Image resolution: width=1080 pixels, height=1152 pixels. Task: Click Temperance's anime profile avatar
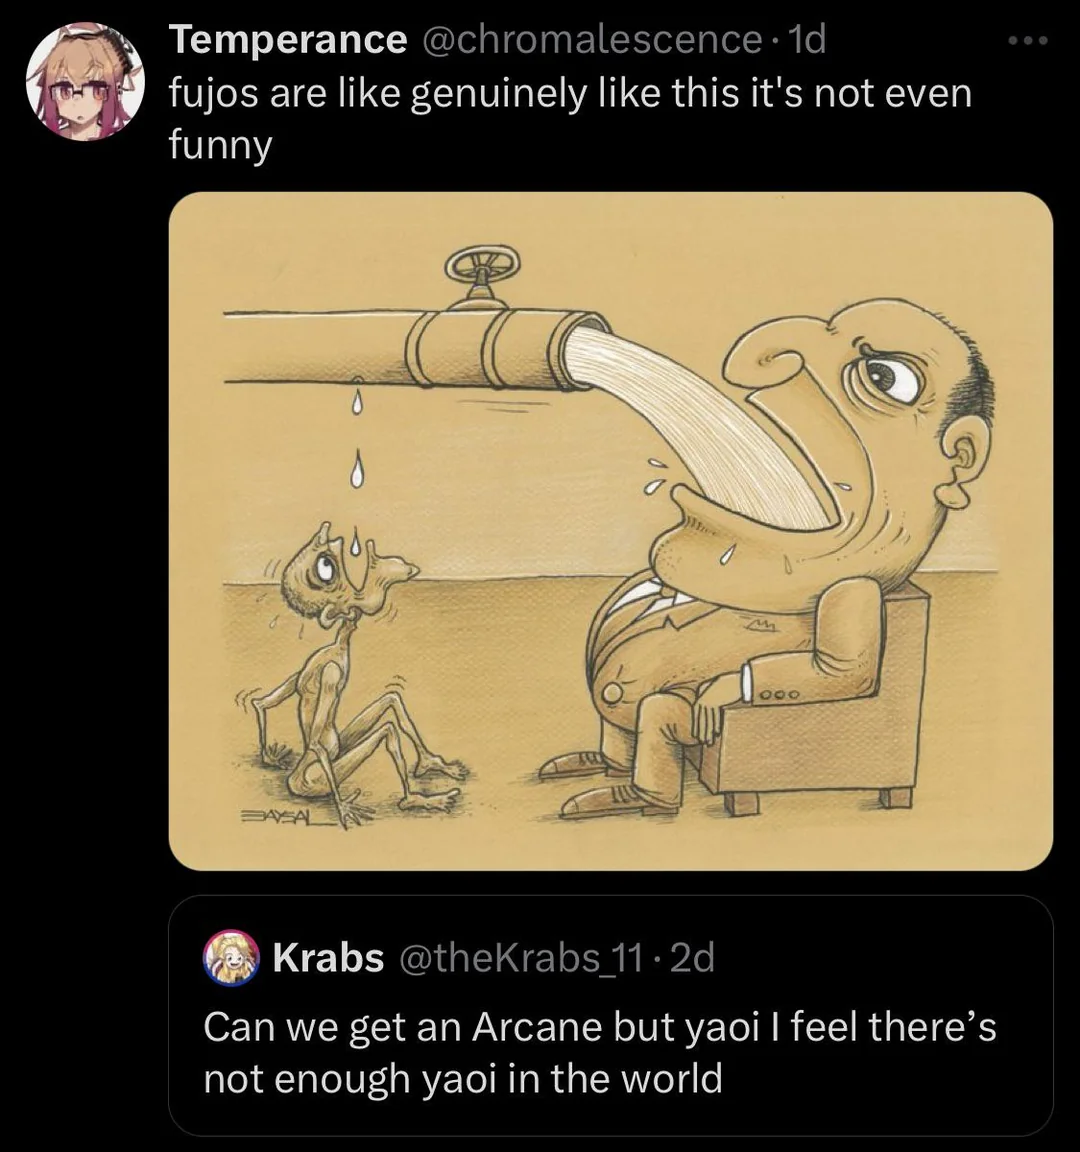[x=85, y=83]
